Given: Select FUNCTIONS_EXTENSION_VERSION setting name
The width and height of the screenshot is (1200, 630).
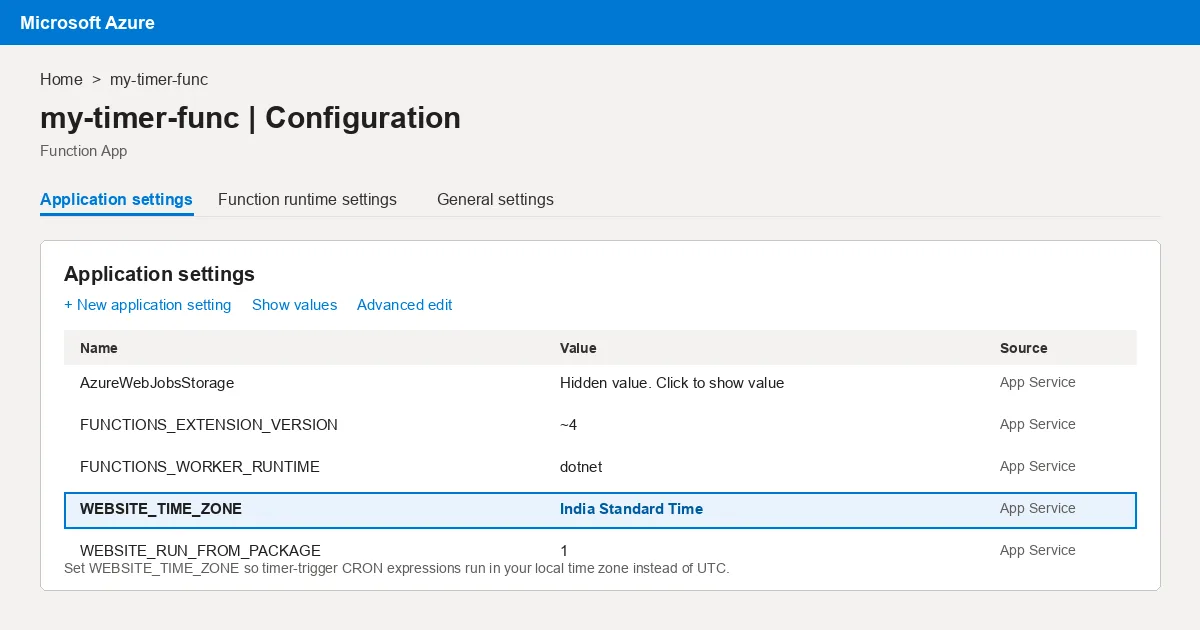Looking at the screenshot, I should [209, 425].
